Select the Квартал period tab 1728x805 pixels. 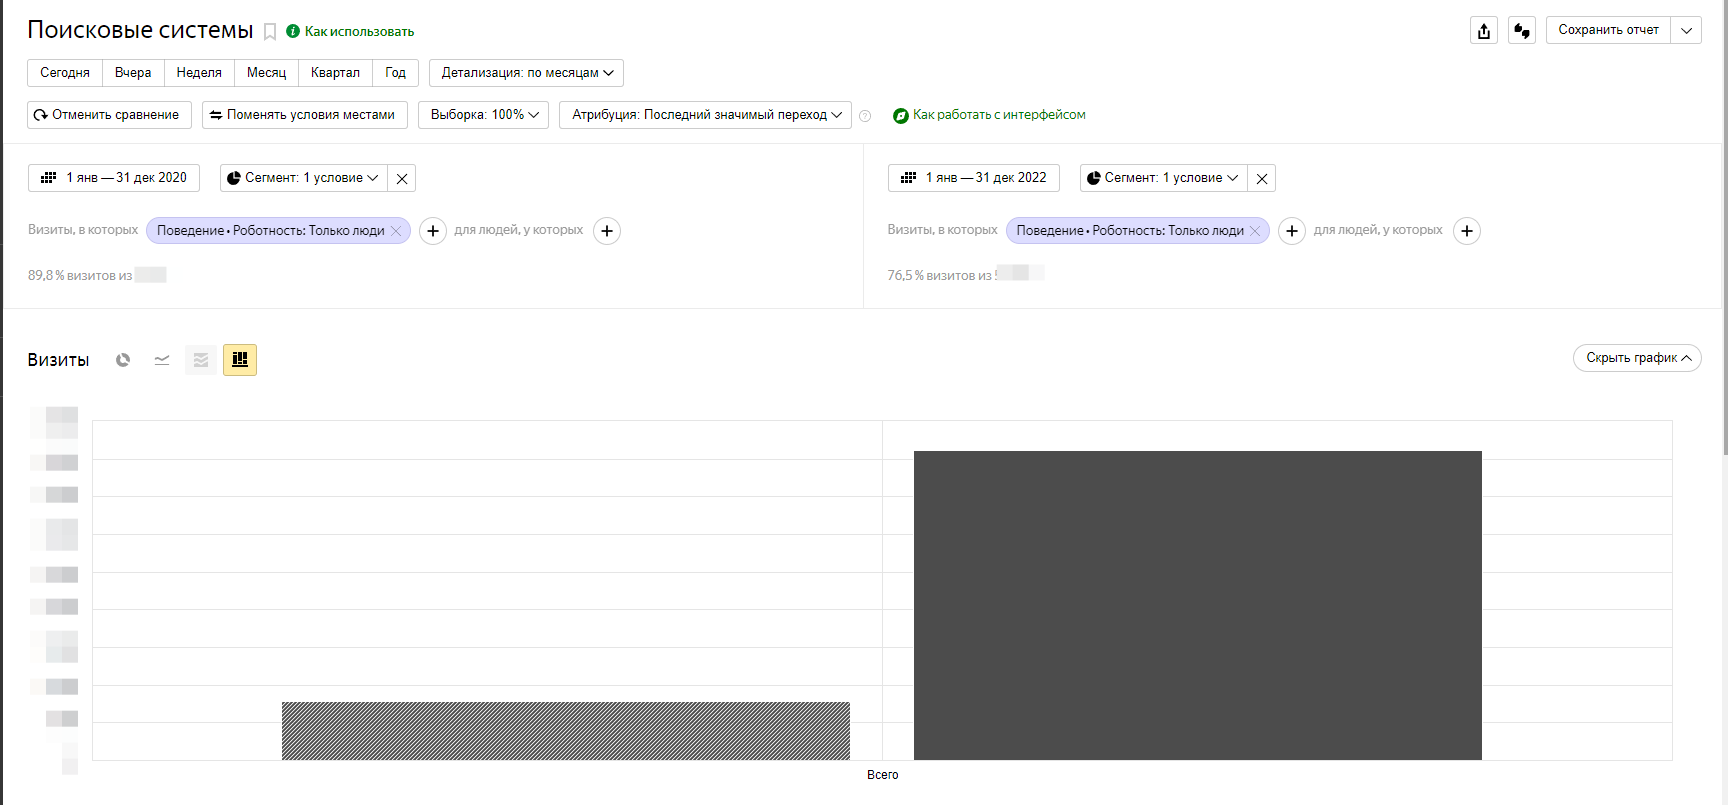point(335,73)
